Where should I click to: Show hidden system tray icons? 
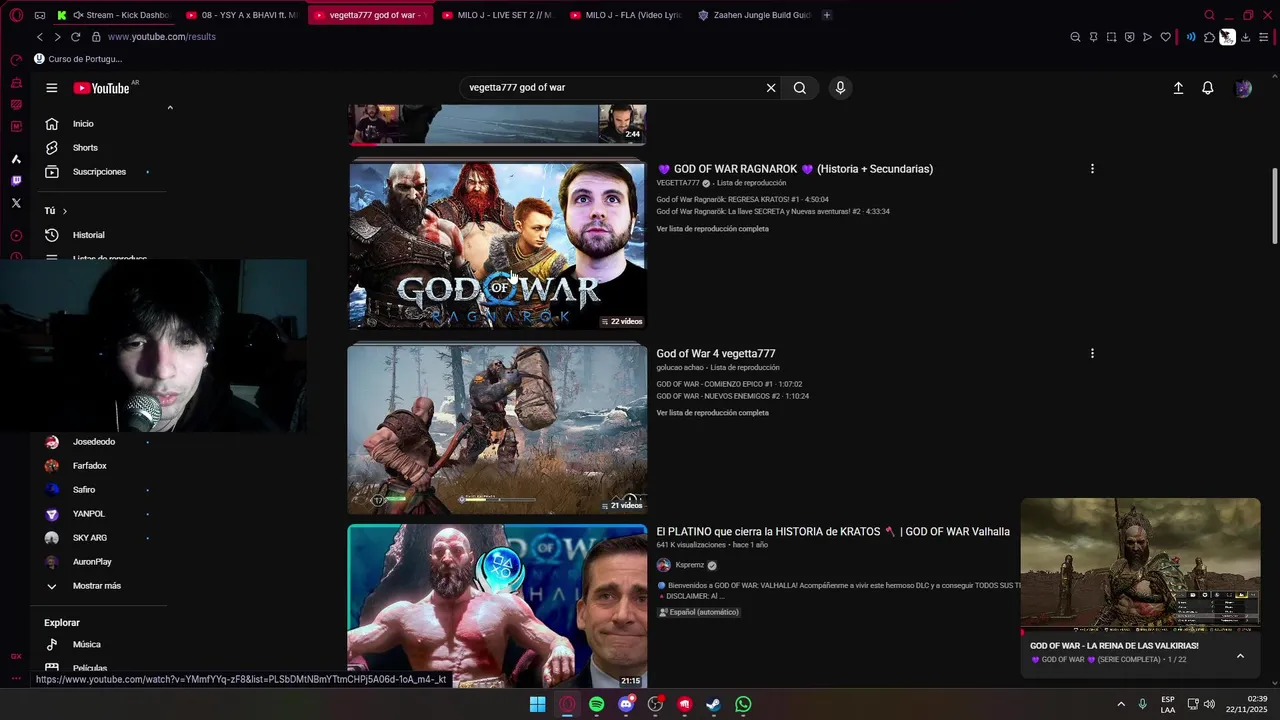[1121, 704]
